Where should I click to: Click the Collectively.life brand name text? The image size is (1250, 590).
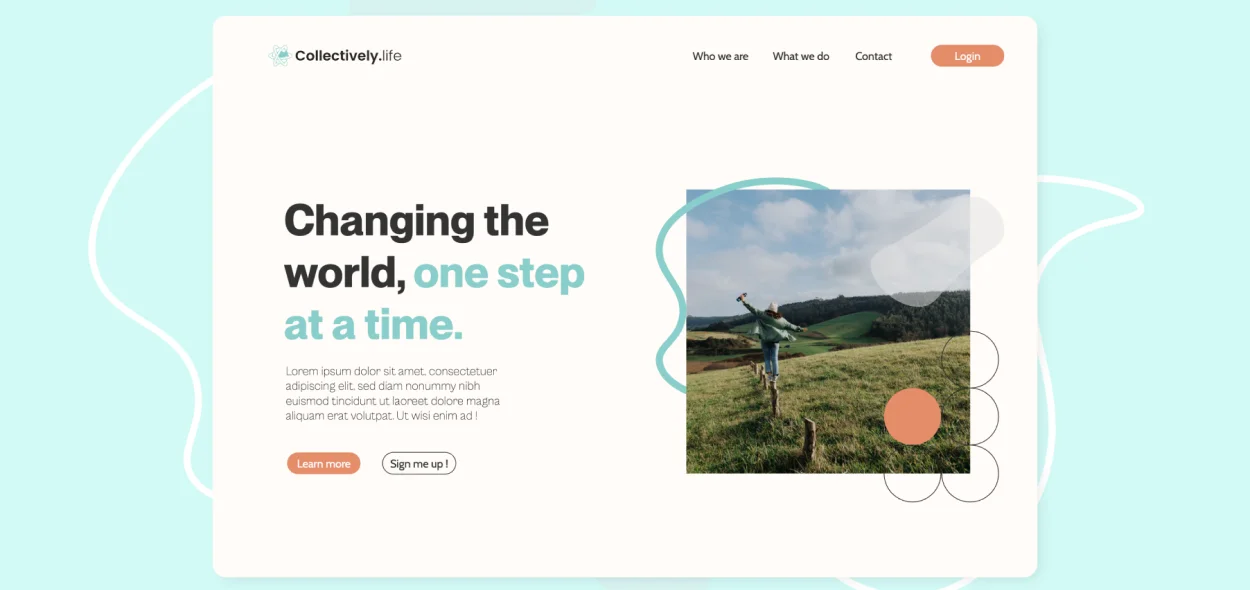(x=348, y=56)
